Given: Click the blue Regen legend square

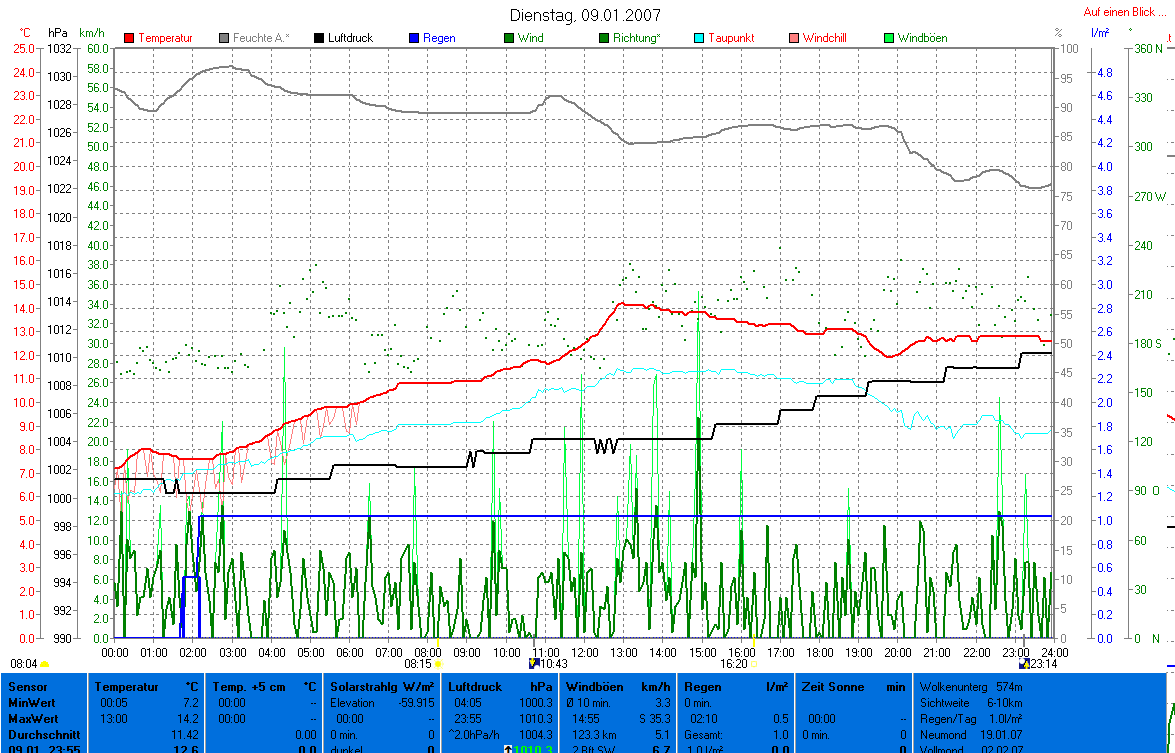Looking at the screenshot, I should pyautogui.click(x=414, y=38).
